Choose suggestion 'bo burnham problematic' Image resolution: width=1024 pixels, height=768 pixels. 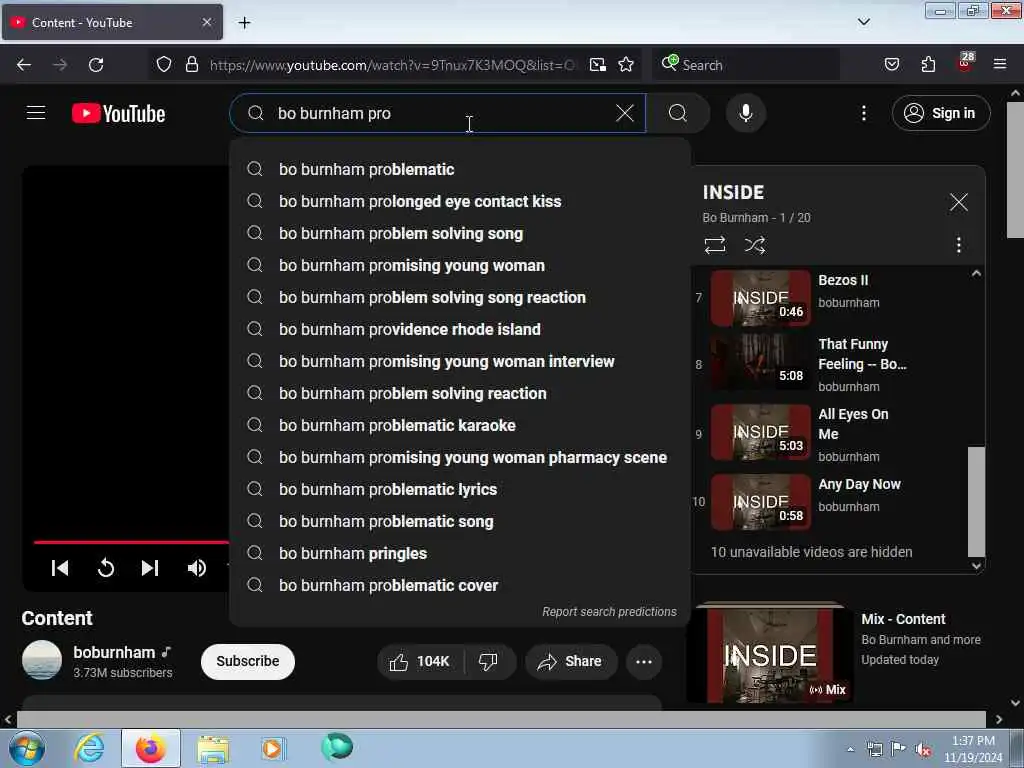tap(460, 169)
